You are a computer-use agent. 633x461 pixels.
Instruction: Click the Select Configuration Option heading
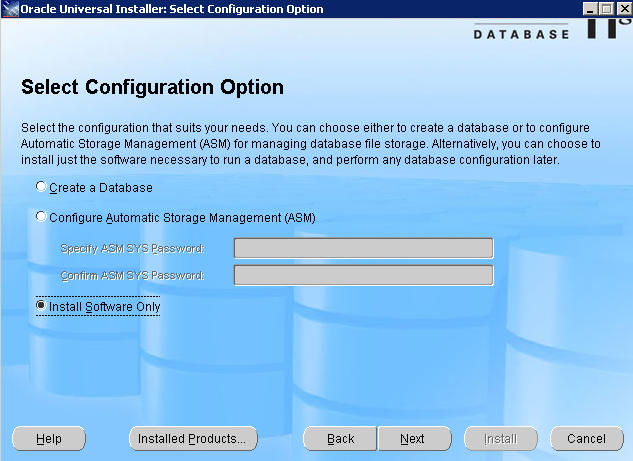tap(152, 87)
